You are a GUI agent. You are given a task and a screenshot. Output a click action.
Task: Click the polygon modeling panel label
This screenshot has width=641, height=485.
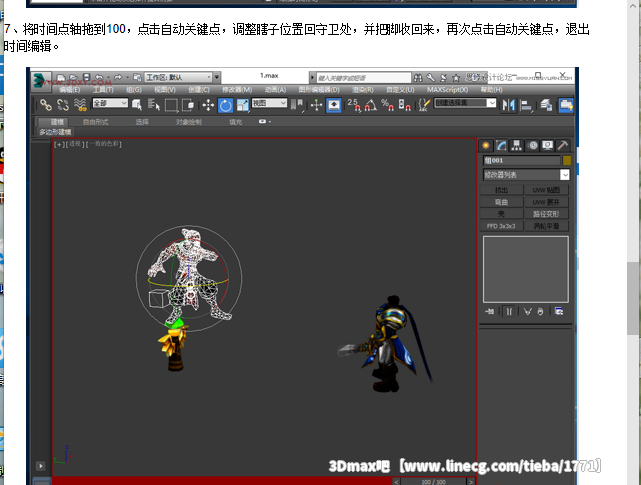[x=55, y=132]
